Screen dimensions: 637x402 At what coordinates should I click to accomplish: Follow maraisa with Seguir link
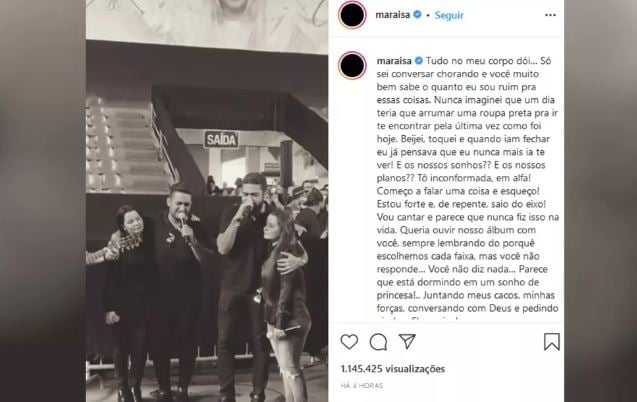tap(449, 15)
